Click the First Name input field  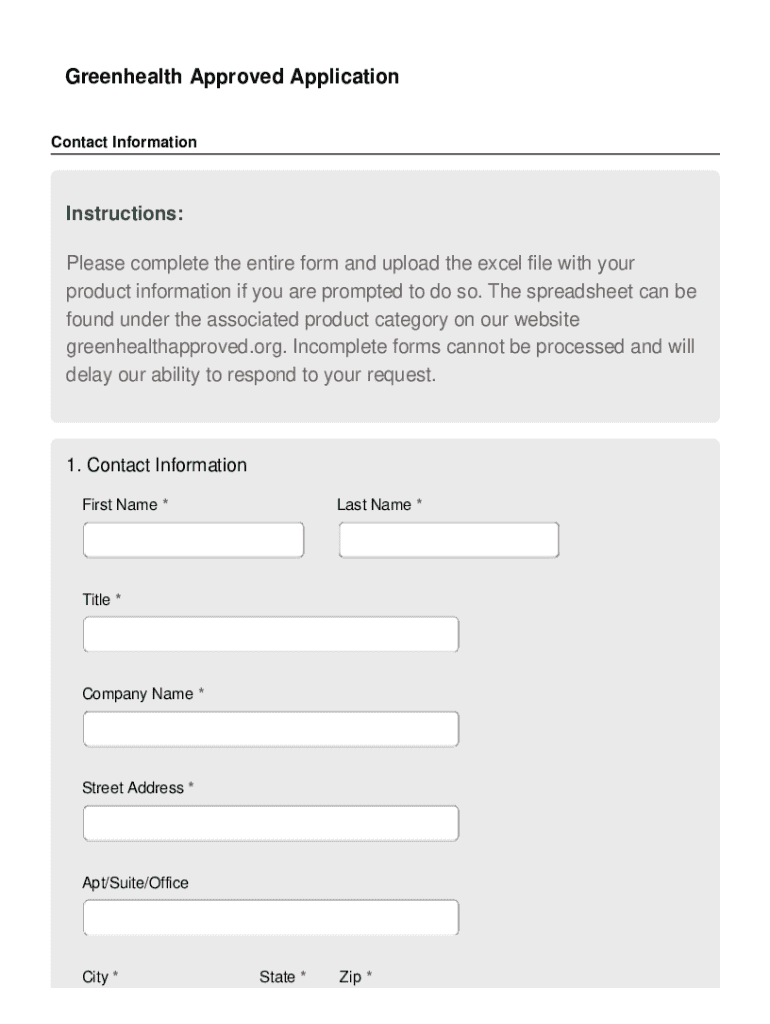pos(193,540)
